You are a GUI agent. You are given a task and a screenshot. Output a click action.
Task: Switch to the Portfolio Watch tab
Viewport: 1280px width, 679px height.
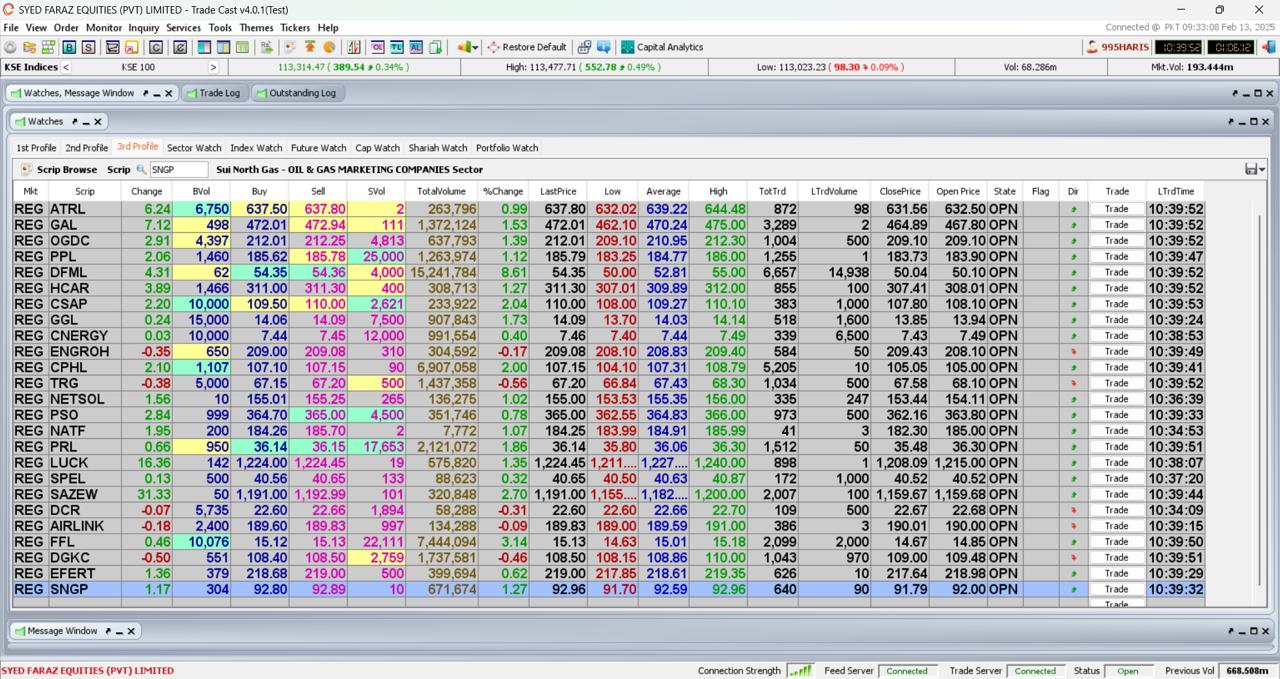[x=507, y=148]
